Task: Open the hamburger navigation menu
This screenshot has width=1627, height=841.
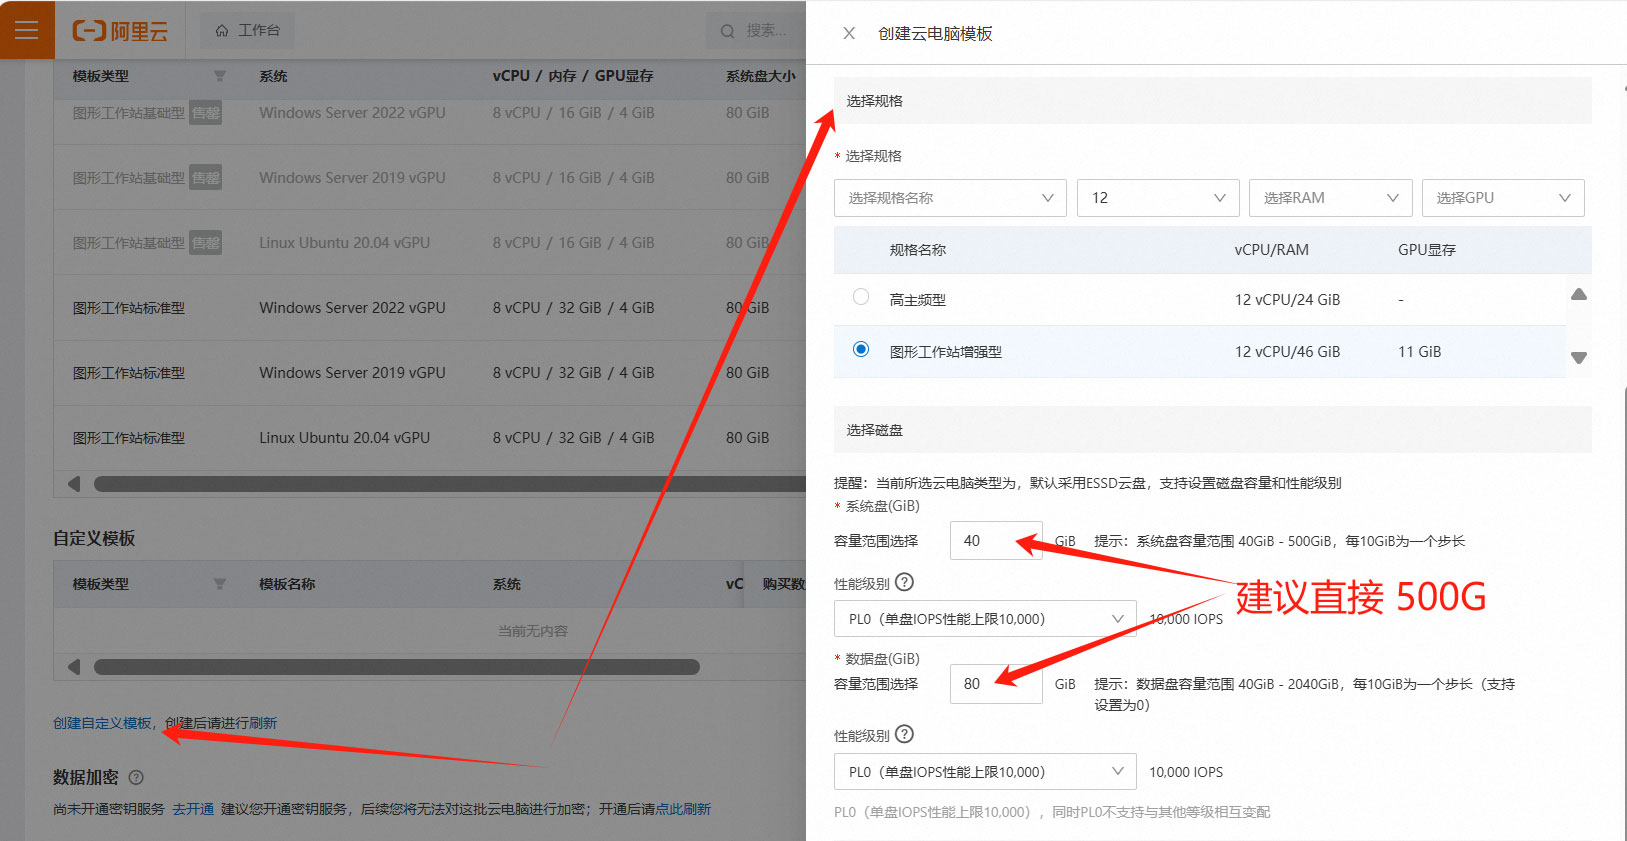Action: 27,30
